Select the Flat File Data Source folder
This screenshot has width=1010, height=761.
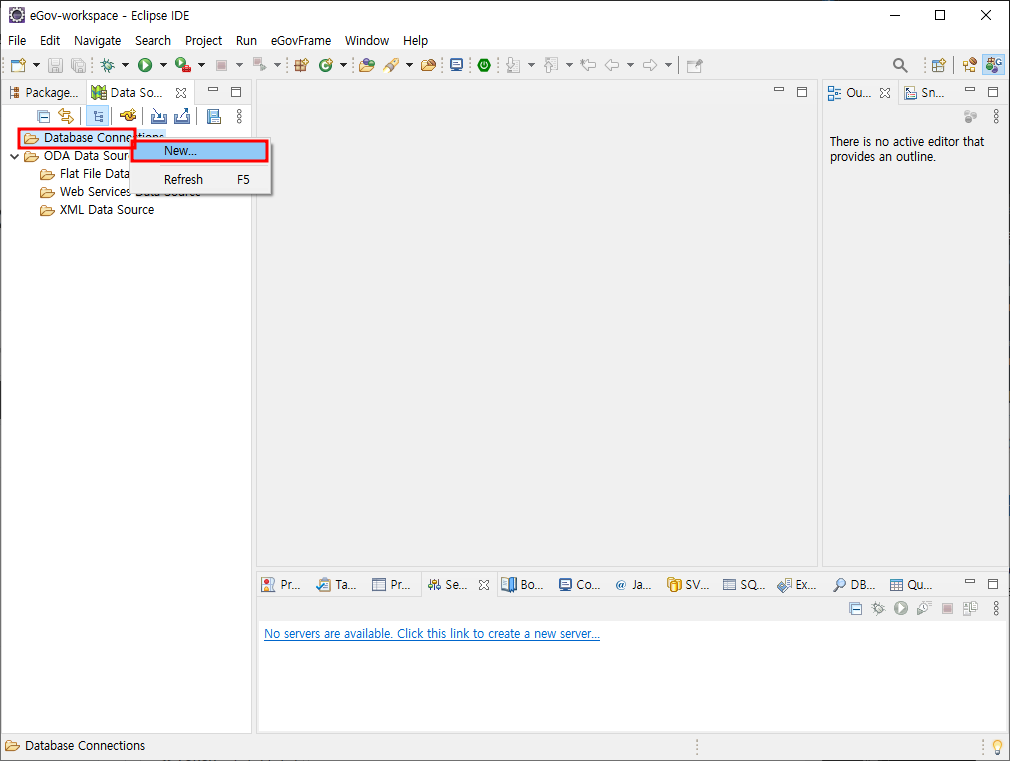pyautogui.click(x=85, y=174)
